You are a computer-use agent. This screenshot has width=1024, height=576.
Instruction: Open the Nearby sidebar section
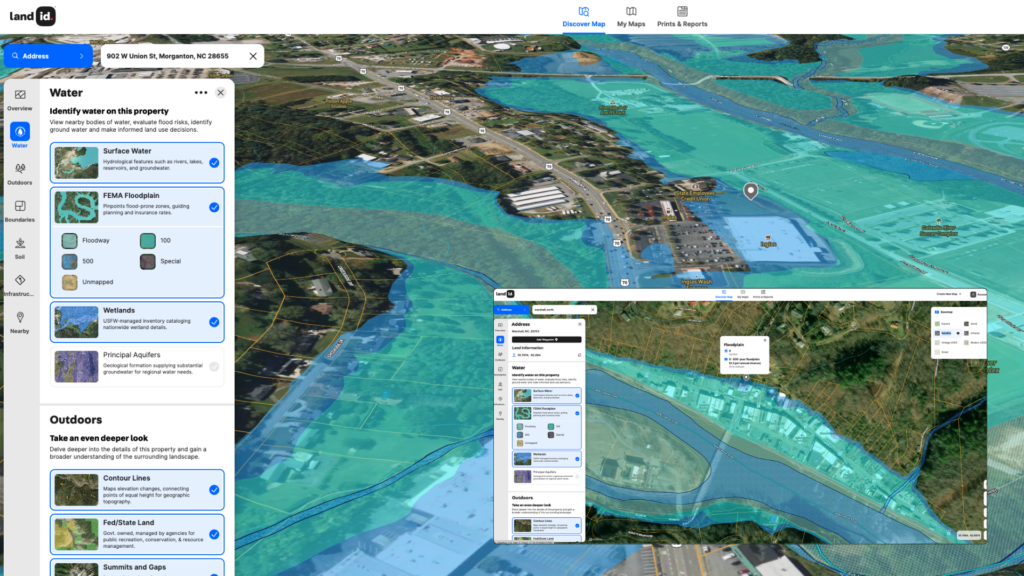point(20,321)
